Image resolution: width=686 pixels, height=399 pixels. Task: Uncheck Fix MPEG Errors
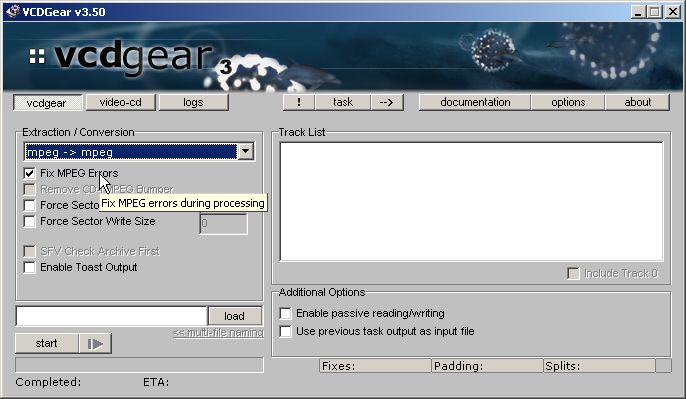click(29, 173)
